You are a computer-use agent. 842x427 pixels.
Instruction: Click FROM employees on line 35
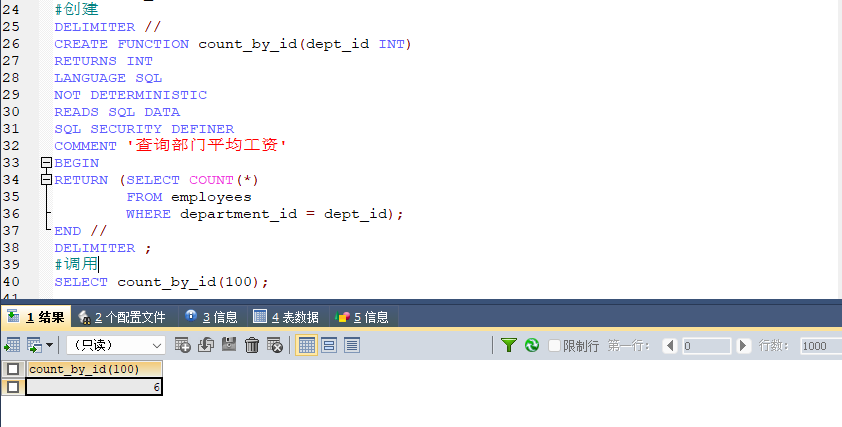point(188,197)
